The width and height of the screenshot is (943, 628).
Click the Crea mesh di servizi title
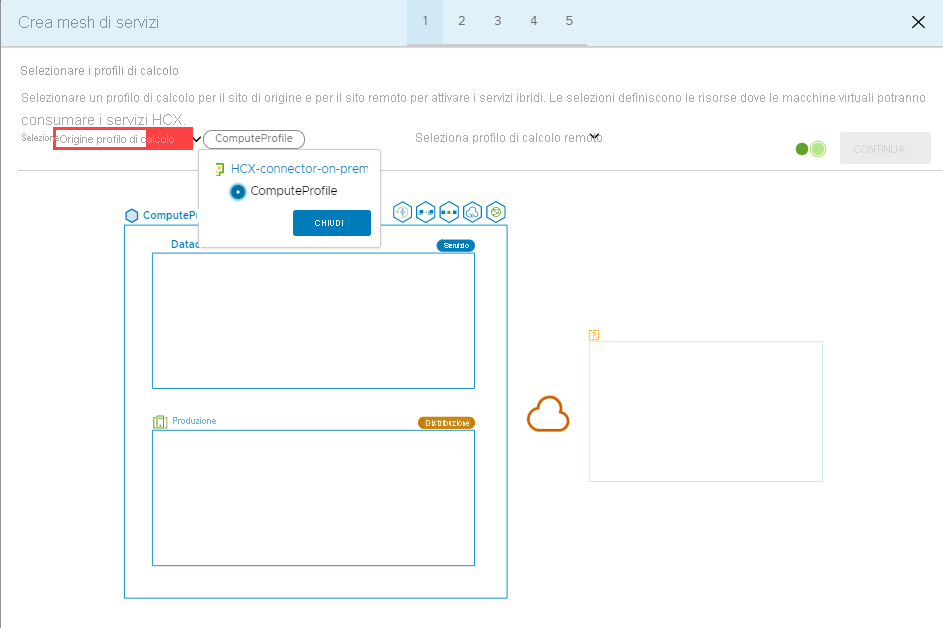click(x=88, y=22)
